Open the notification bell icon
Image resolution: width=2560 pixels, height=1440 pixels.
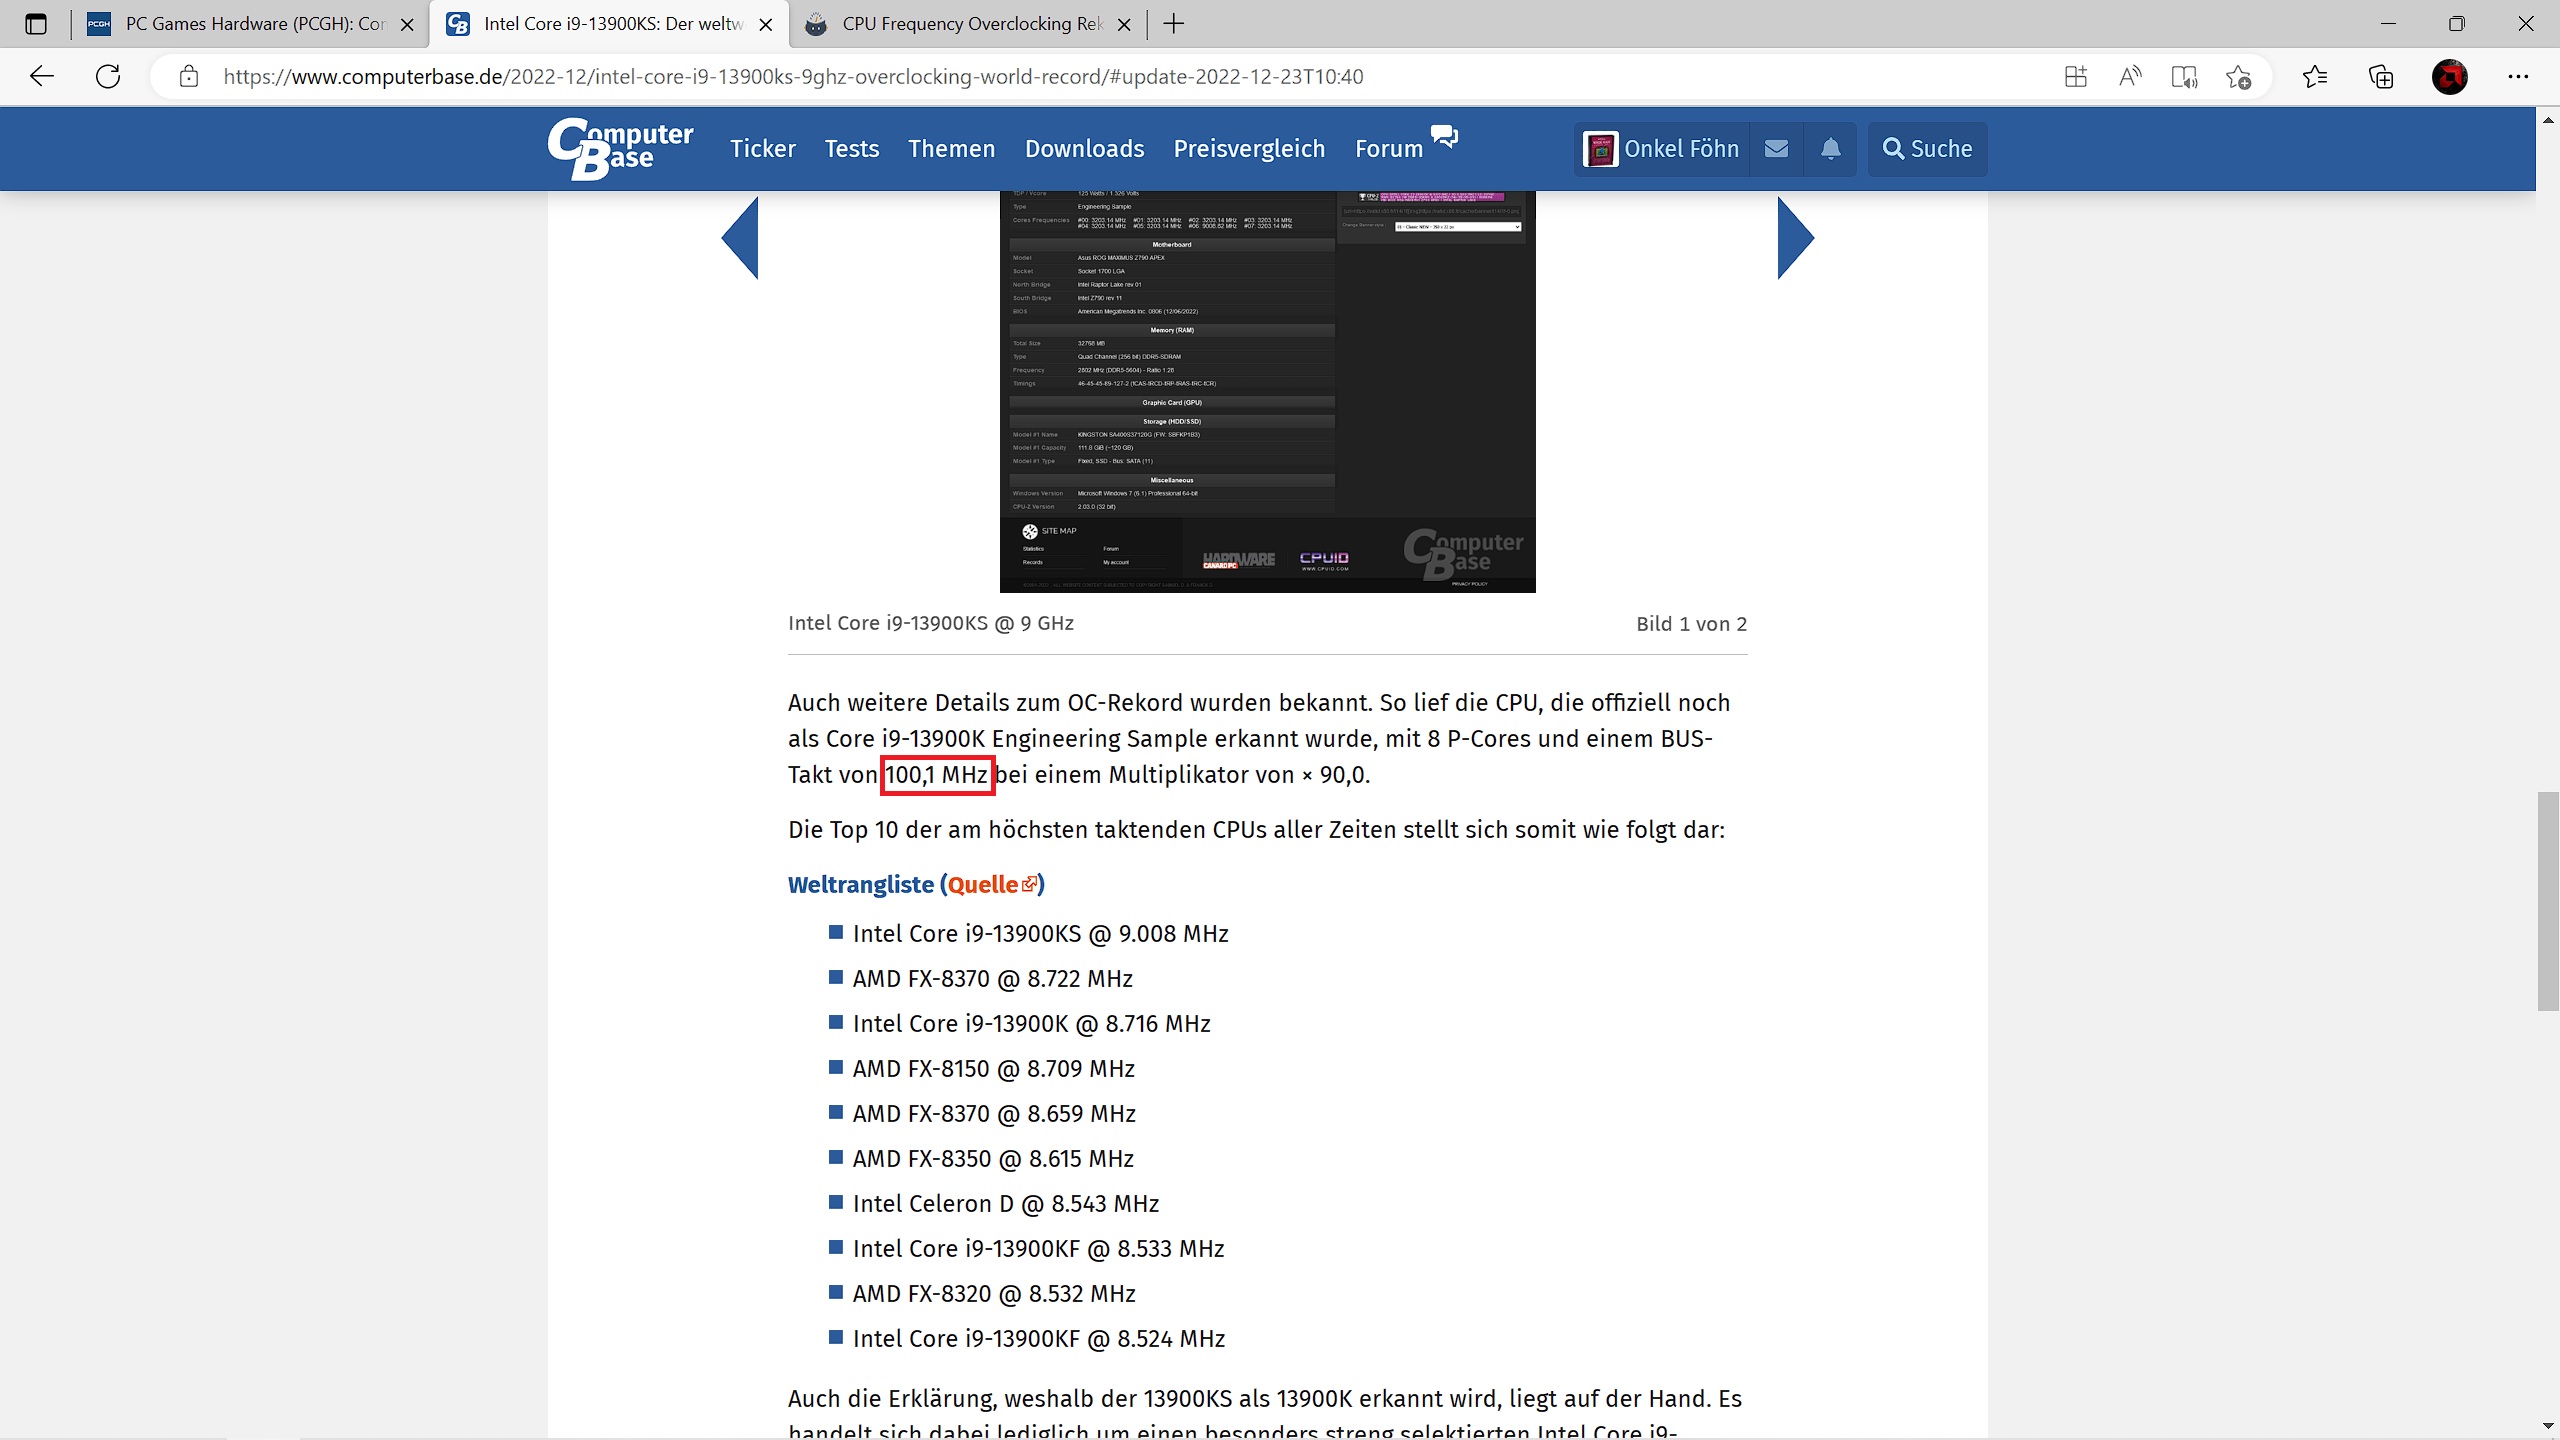[x=1830, y=149]
